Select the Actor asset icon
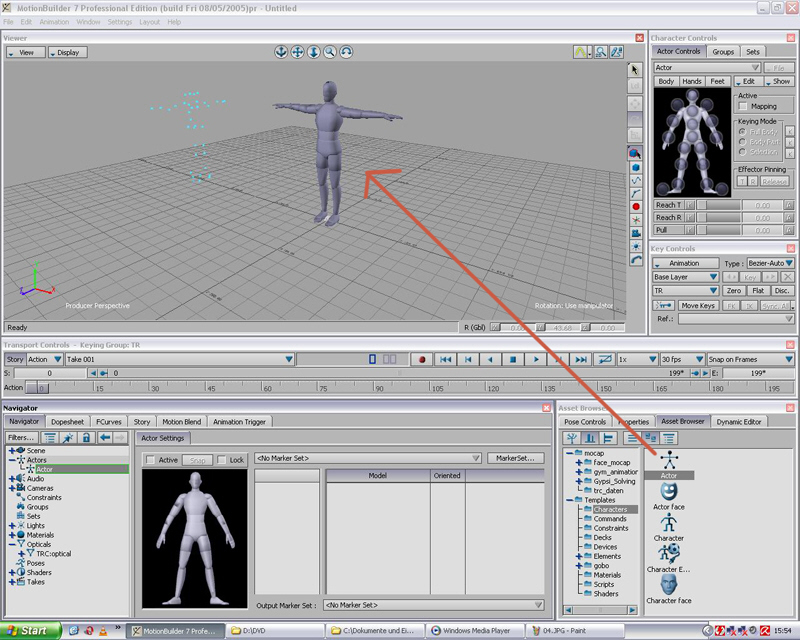The height and width of the screenshot is (640, 800). tap(669, 461)
